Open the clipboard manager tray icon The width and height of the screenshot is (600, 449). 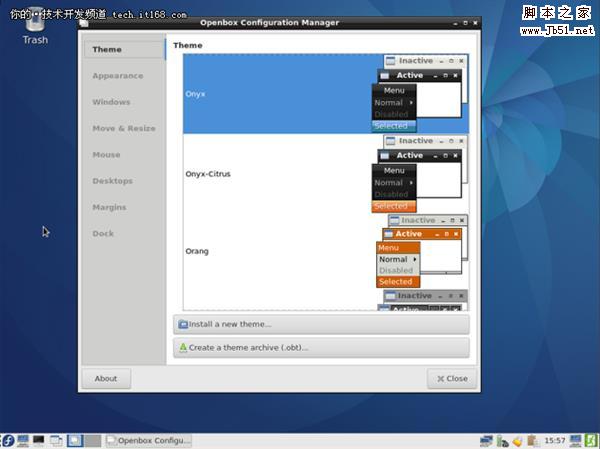click(x=533, y=441)
